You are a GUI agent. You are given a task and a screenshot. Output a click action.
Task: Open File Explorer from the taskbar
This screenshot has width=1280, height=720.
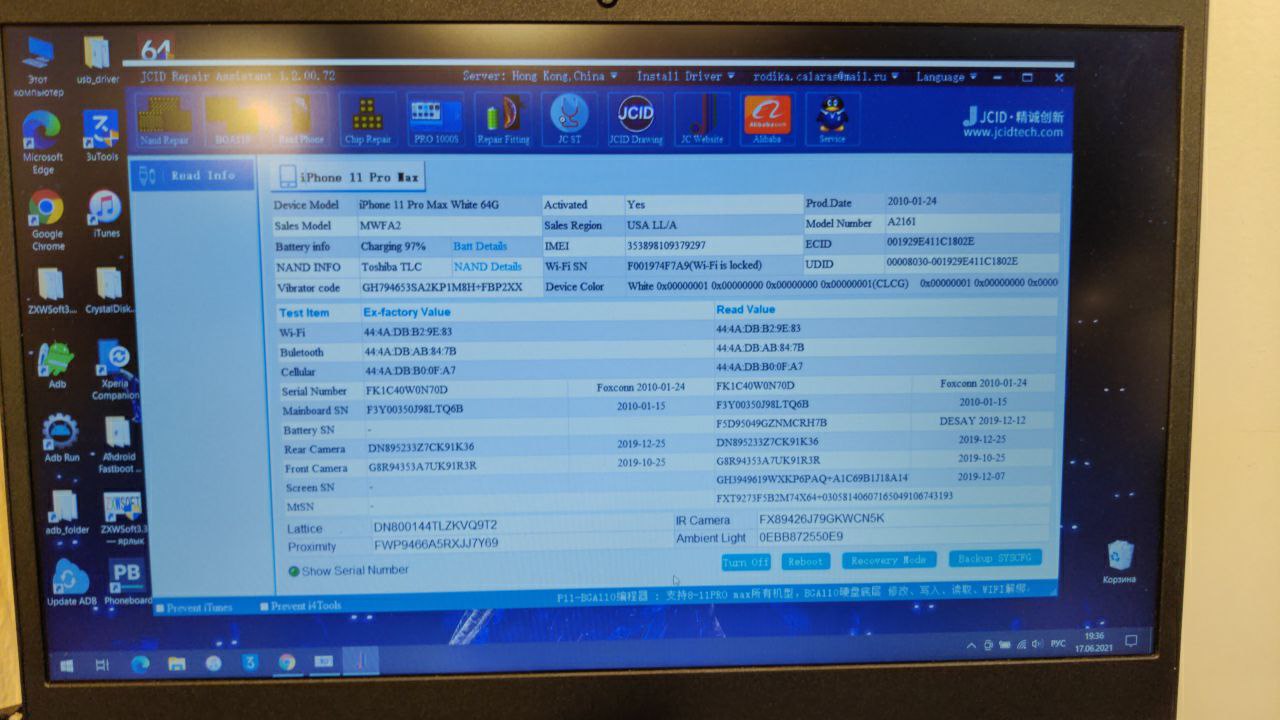pyautogui.click(x=176, y=664)
